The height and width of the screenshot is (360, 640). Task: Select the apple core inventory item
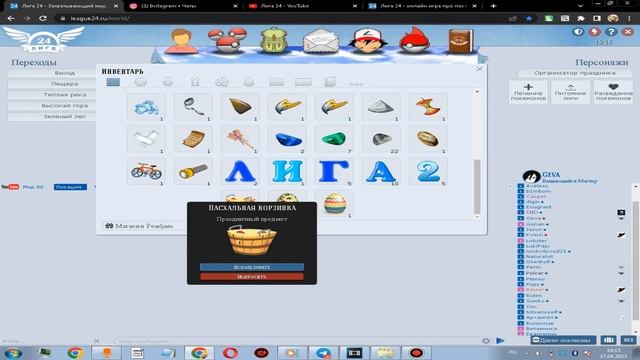[428, 107]
